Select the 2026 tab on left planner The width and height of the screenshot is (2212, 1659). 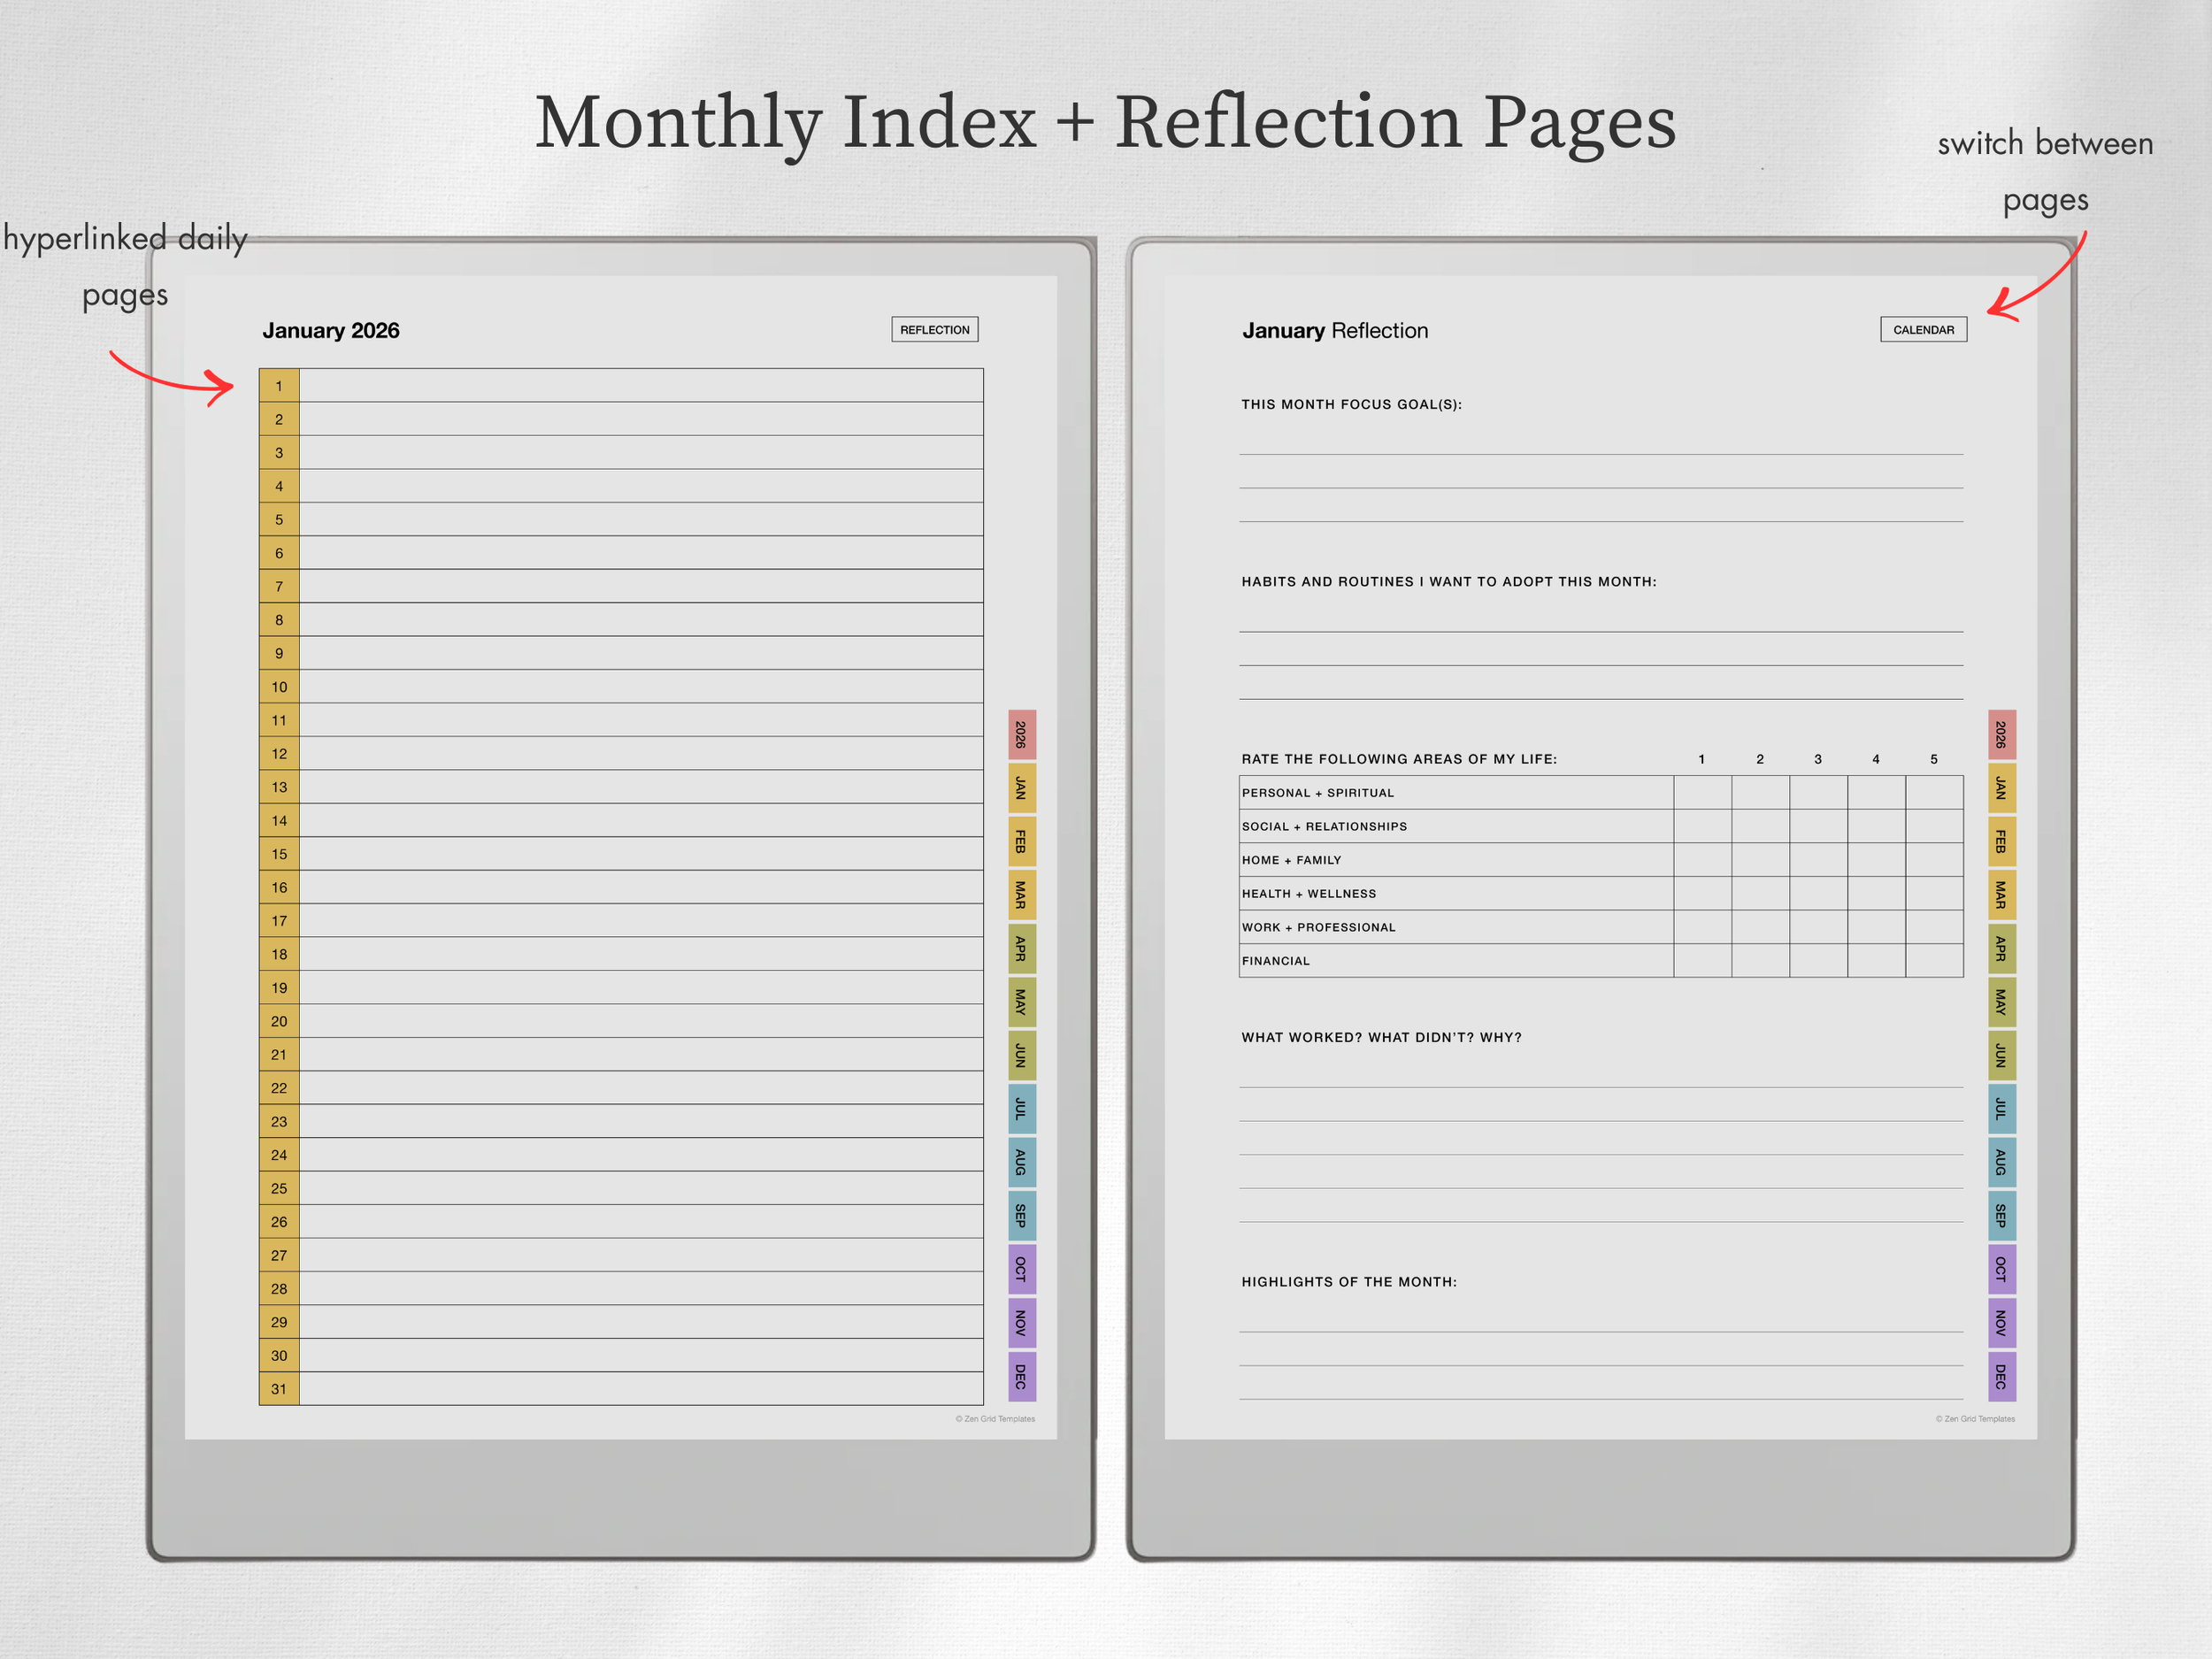click(x=1021, y=735)
